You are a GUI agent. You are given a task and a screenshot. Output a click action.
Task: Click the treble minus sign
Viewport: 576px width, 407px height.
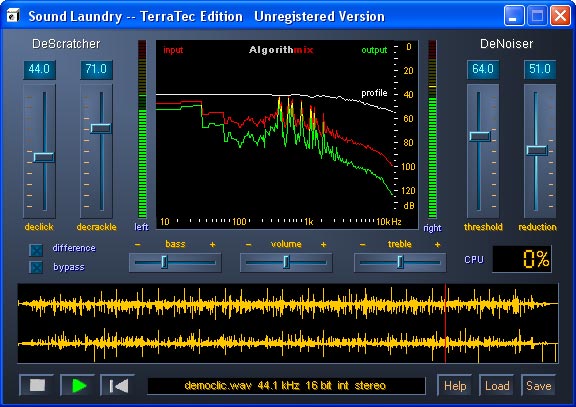click(x=362, y=244)
